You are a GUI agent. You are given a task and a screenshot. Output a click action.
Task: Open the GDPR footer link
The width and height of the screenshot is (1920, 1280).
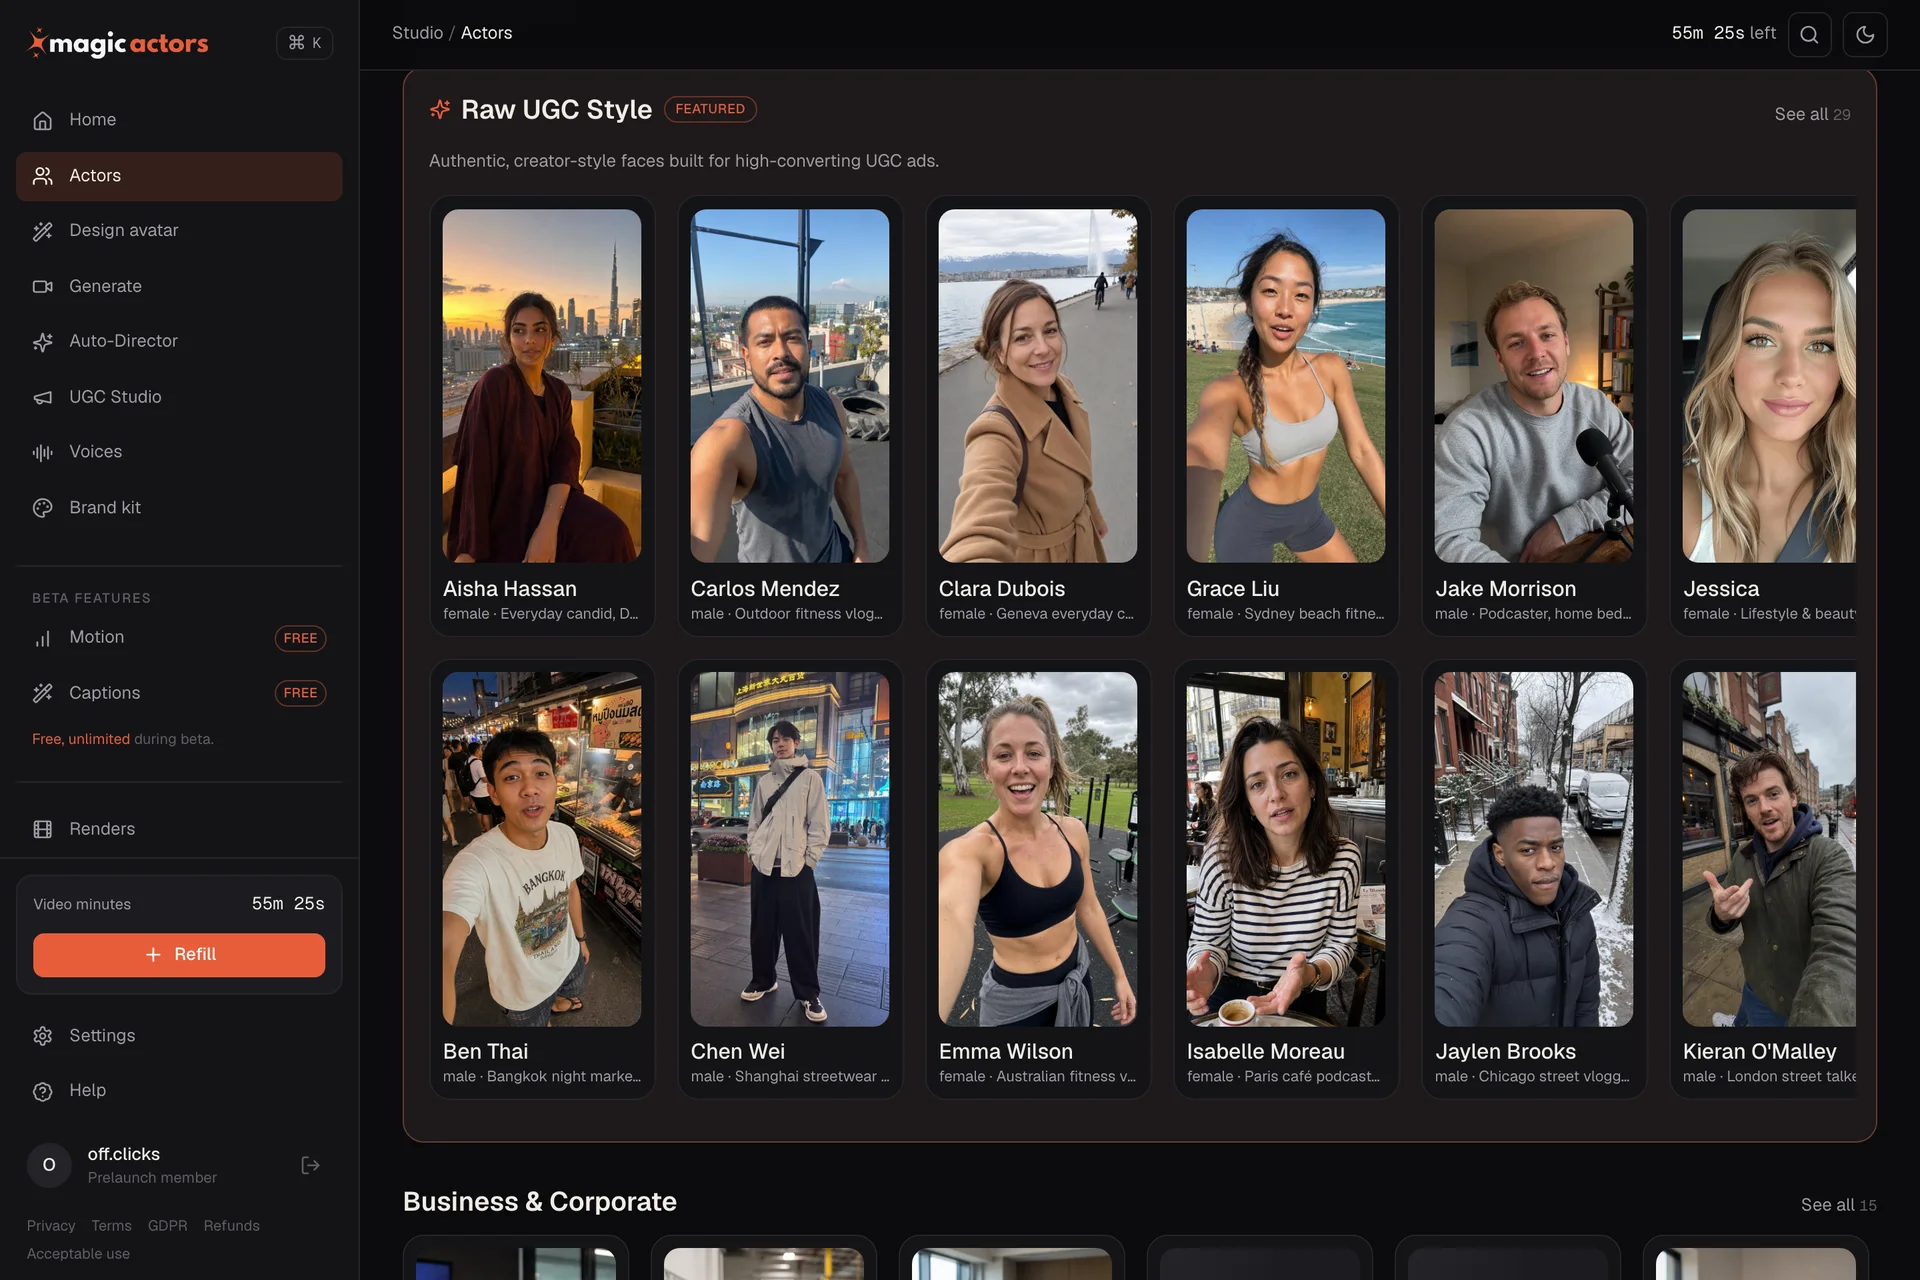click(167, 1226)
